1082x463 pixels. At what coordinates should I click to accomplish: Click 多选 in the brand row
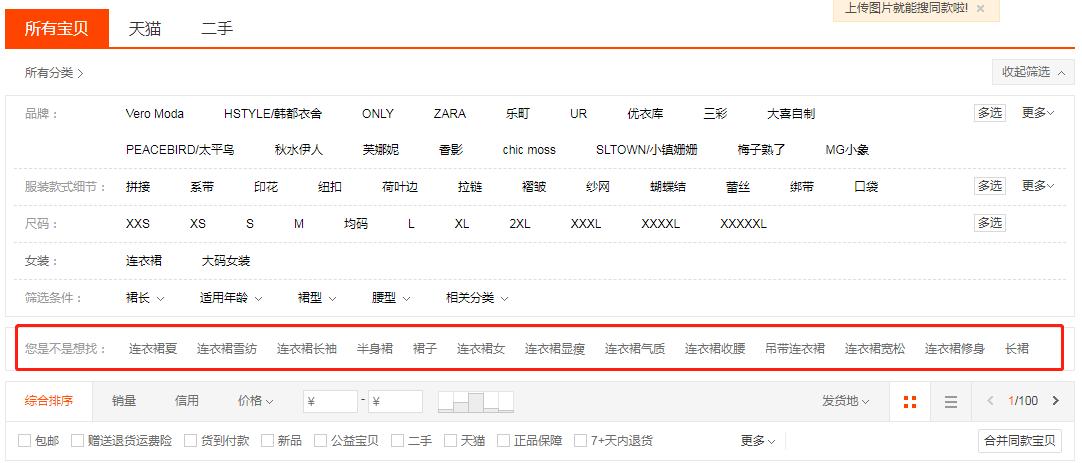[990, 113]
